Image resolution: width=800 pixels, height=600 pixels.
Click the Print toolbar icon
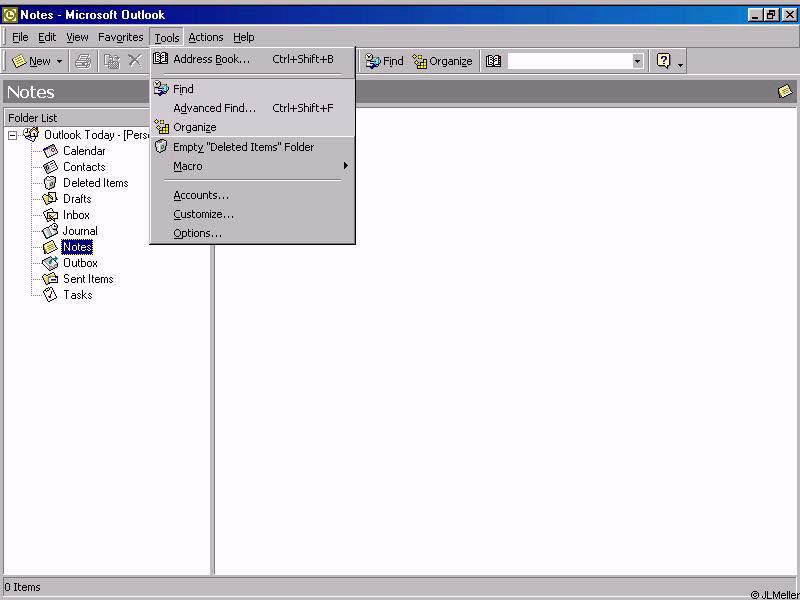[83, 61]
